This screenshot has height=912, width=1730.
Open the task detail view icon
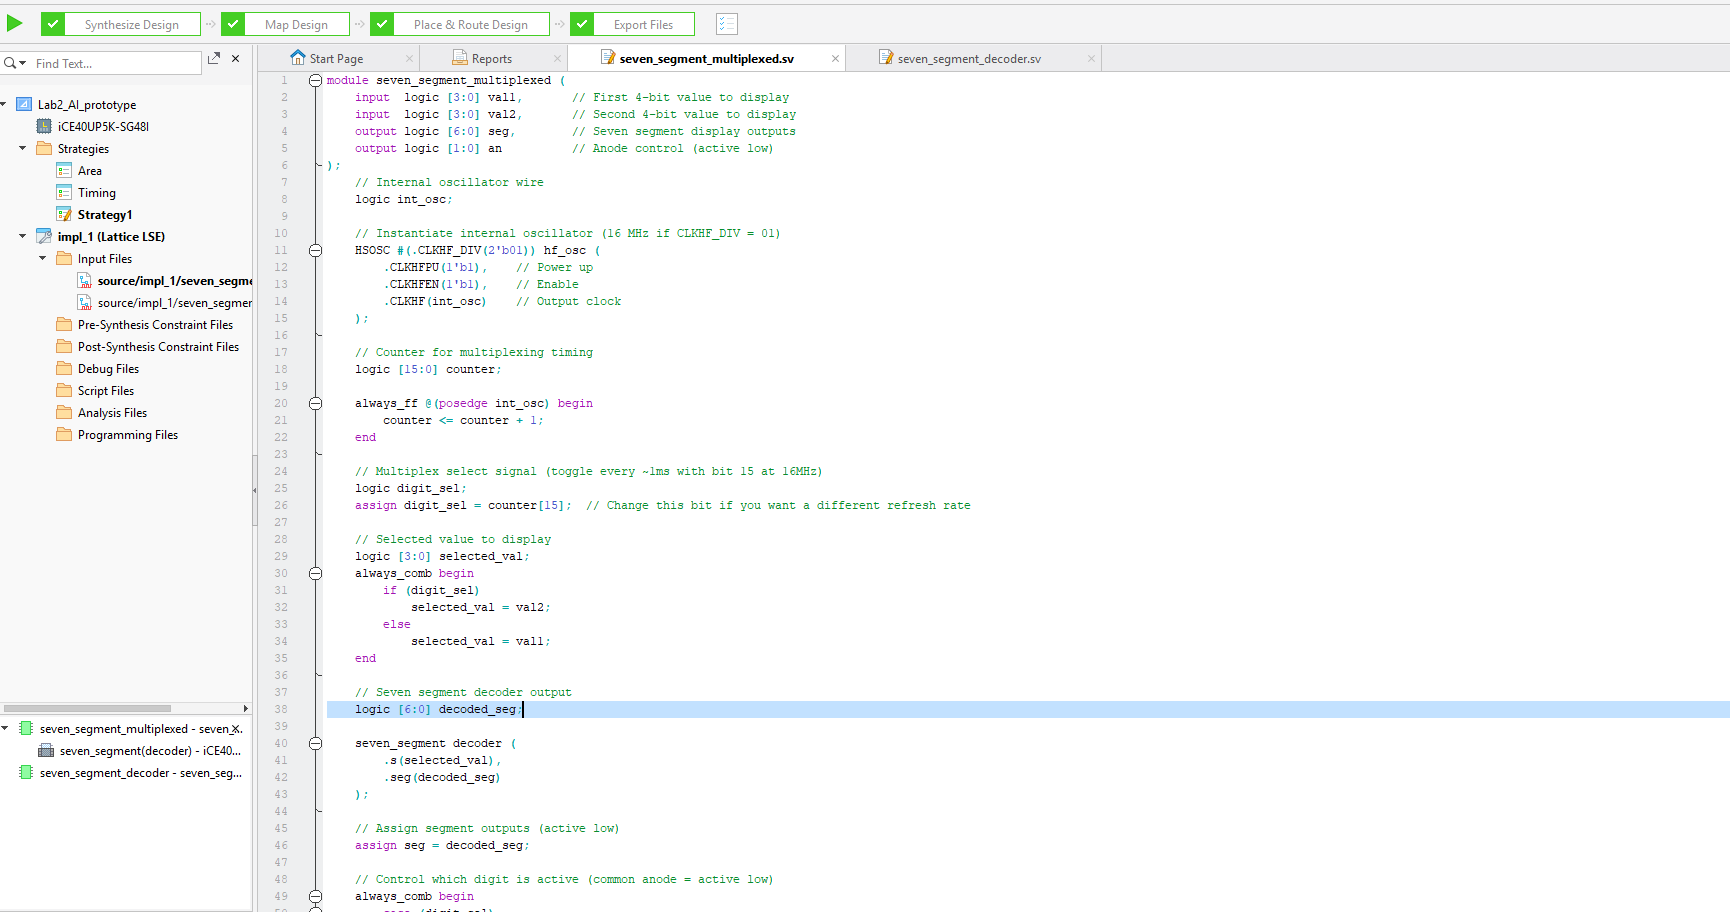click(x=727, y=24)
